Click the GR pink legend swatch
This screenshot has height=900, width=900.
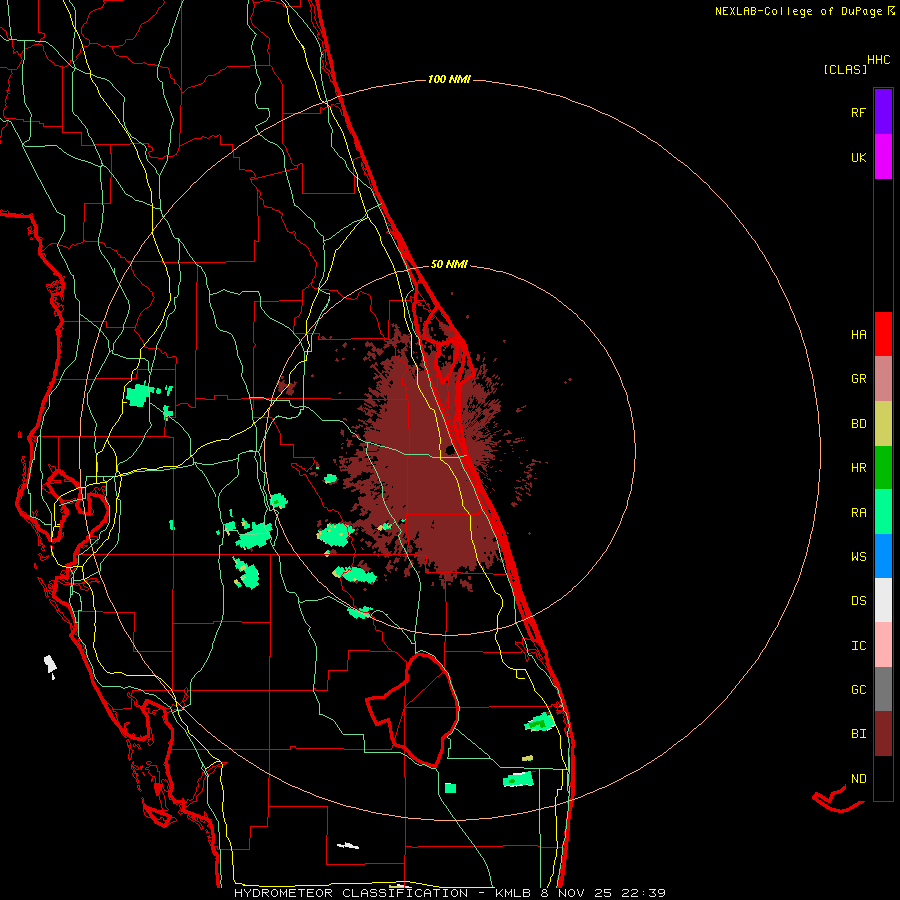pyautogui.click(x=883, y=379)
